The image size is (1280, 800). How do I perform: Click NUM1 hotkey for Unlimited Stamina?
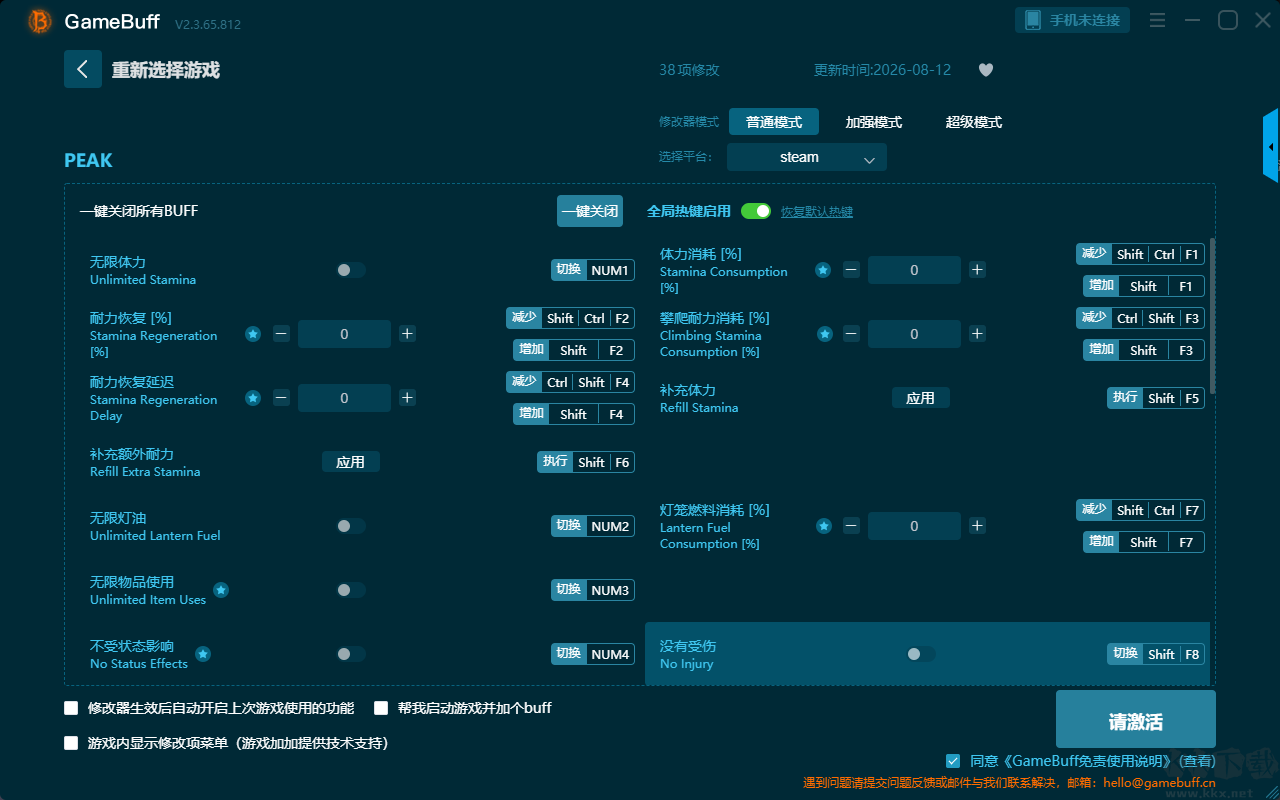(x=593, y=270)
